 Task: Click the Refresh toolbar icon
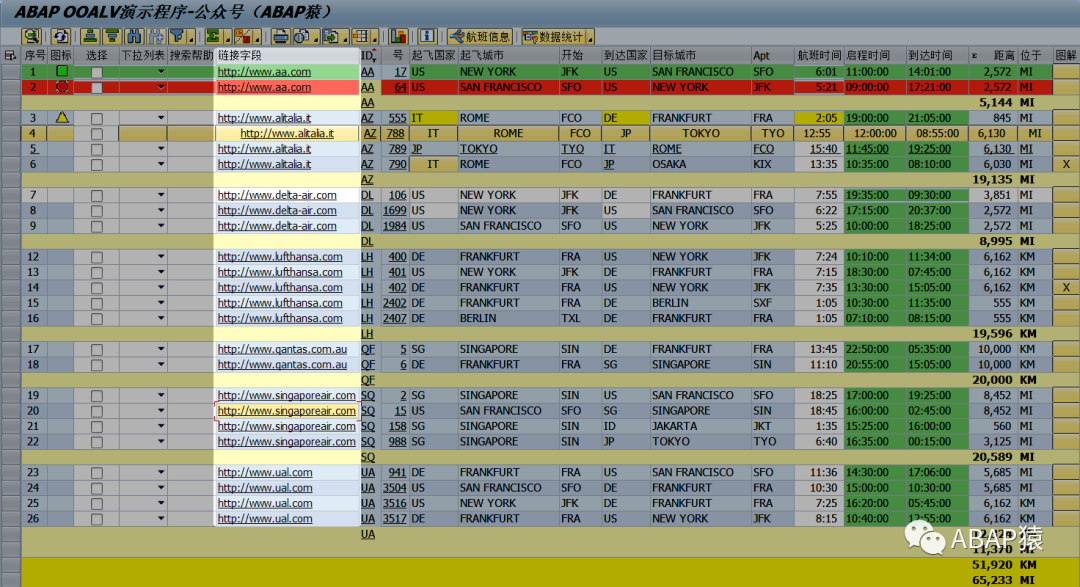tap(61, 37)
